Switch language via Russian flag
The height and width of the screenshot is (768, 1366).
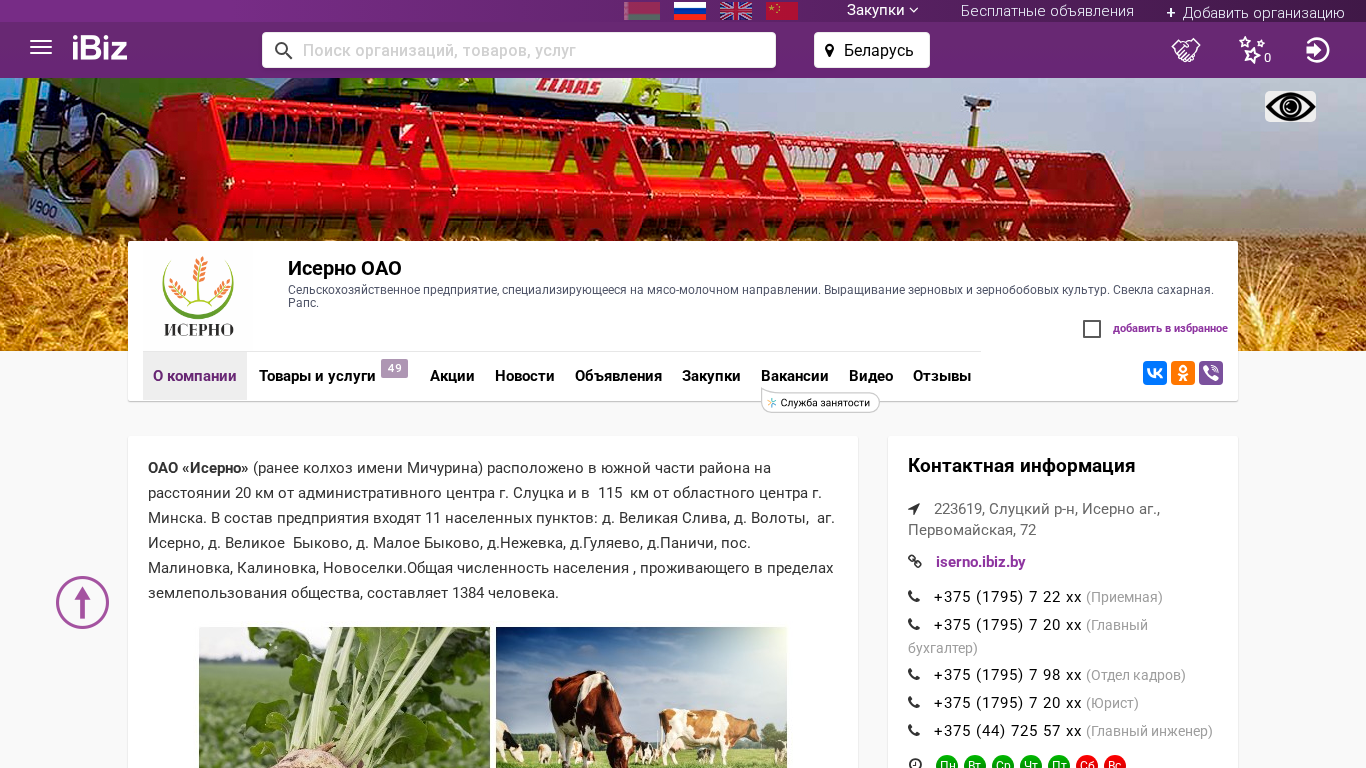click(x=690, y=11)
